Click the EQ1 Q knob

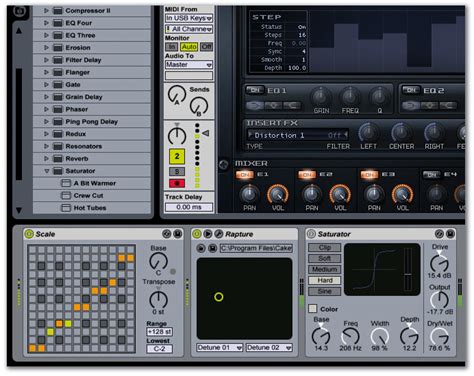pos(379,97)
